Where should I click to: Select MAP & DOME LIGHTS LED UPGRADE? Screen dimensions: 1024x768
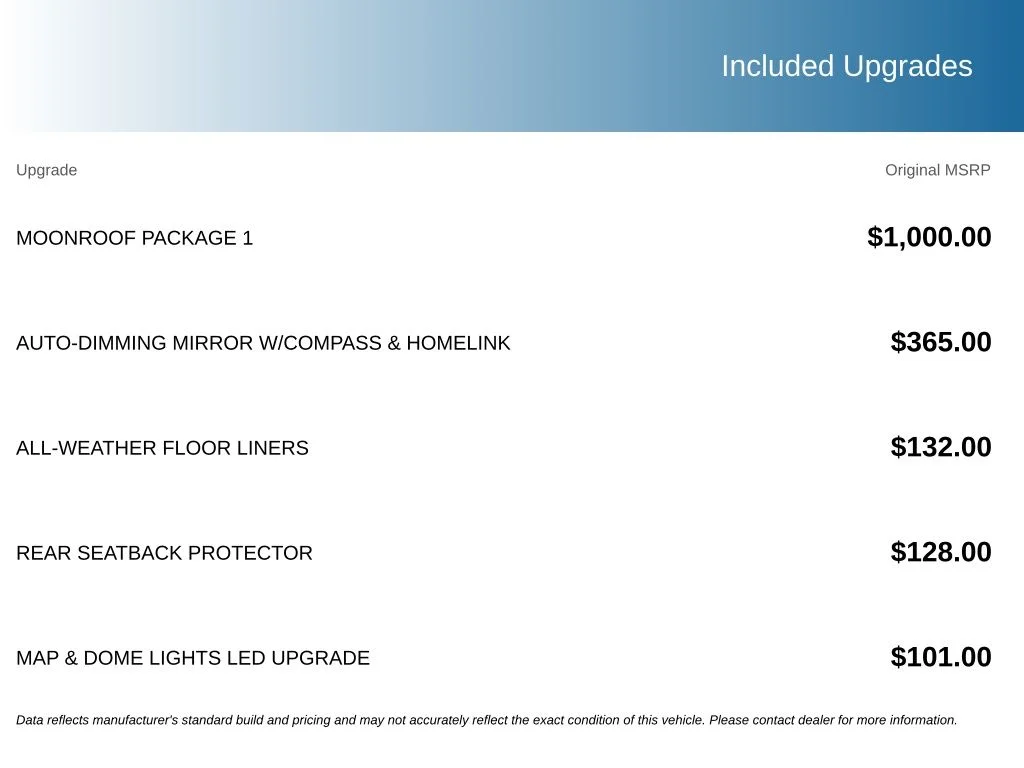click(193, 658)
